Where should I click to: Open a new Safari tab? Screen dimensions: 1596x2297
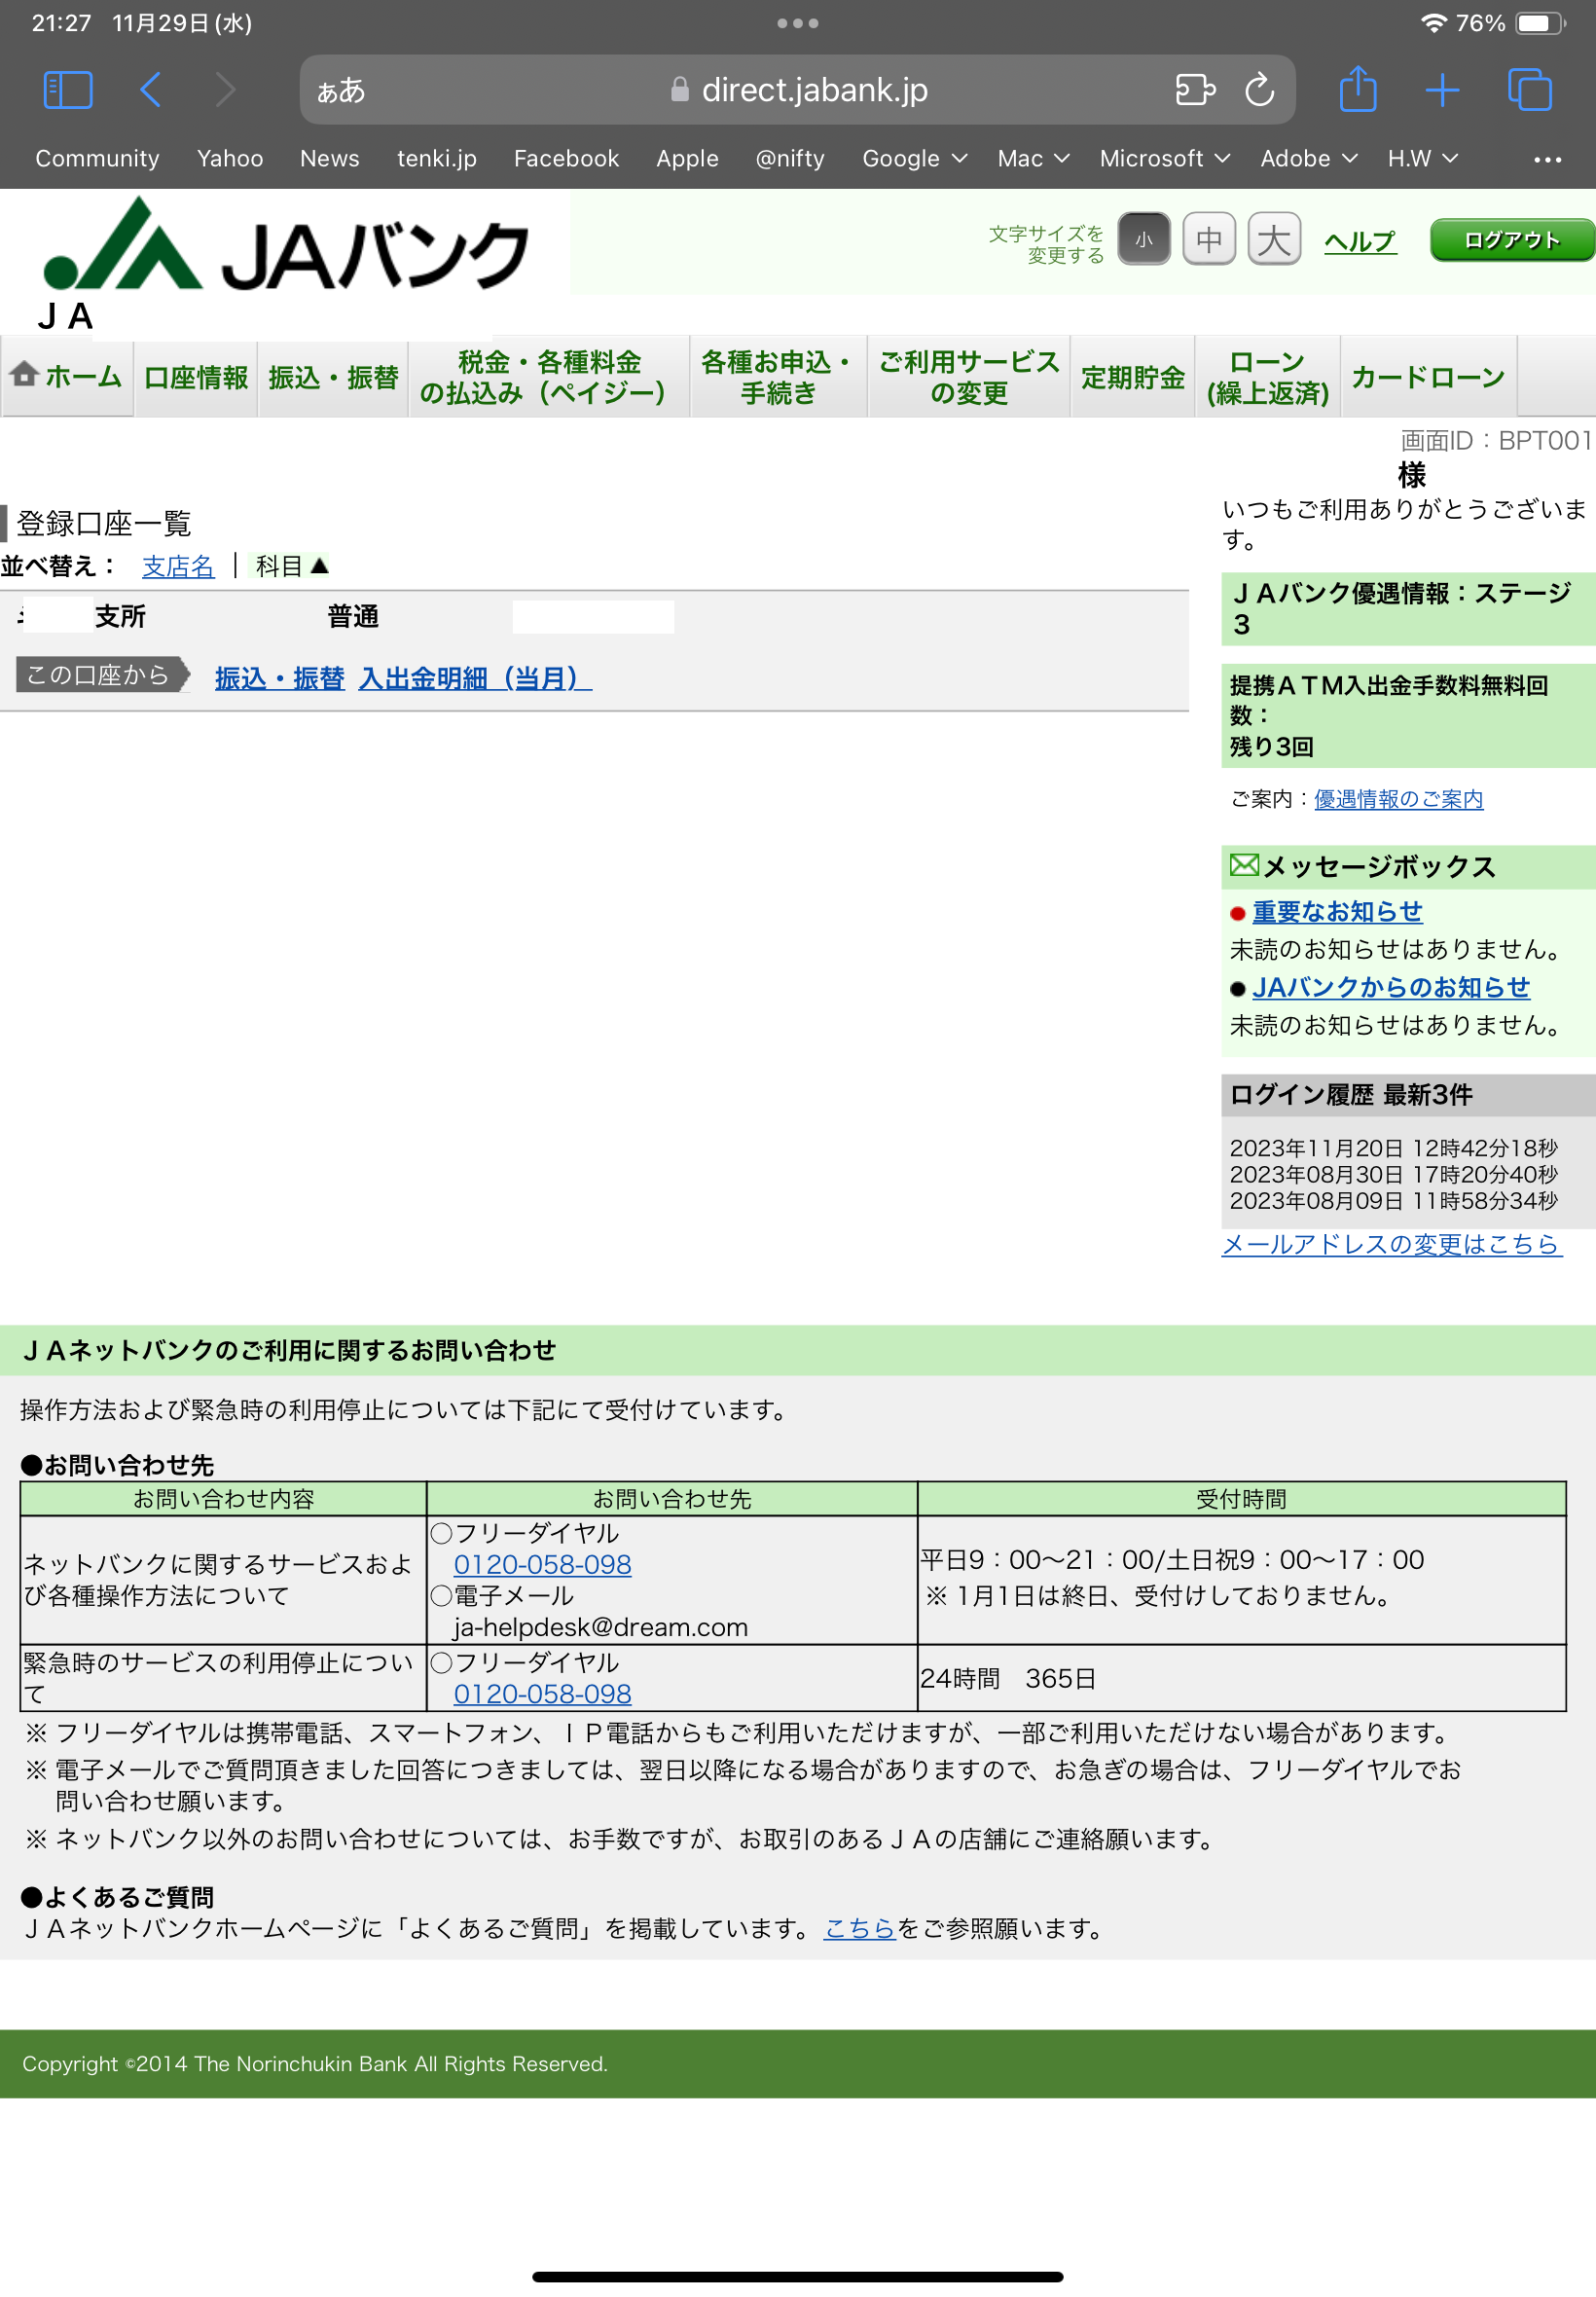[1442, 90]
